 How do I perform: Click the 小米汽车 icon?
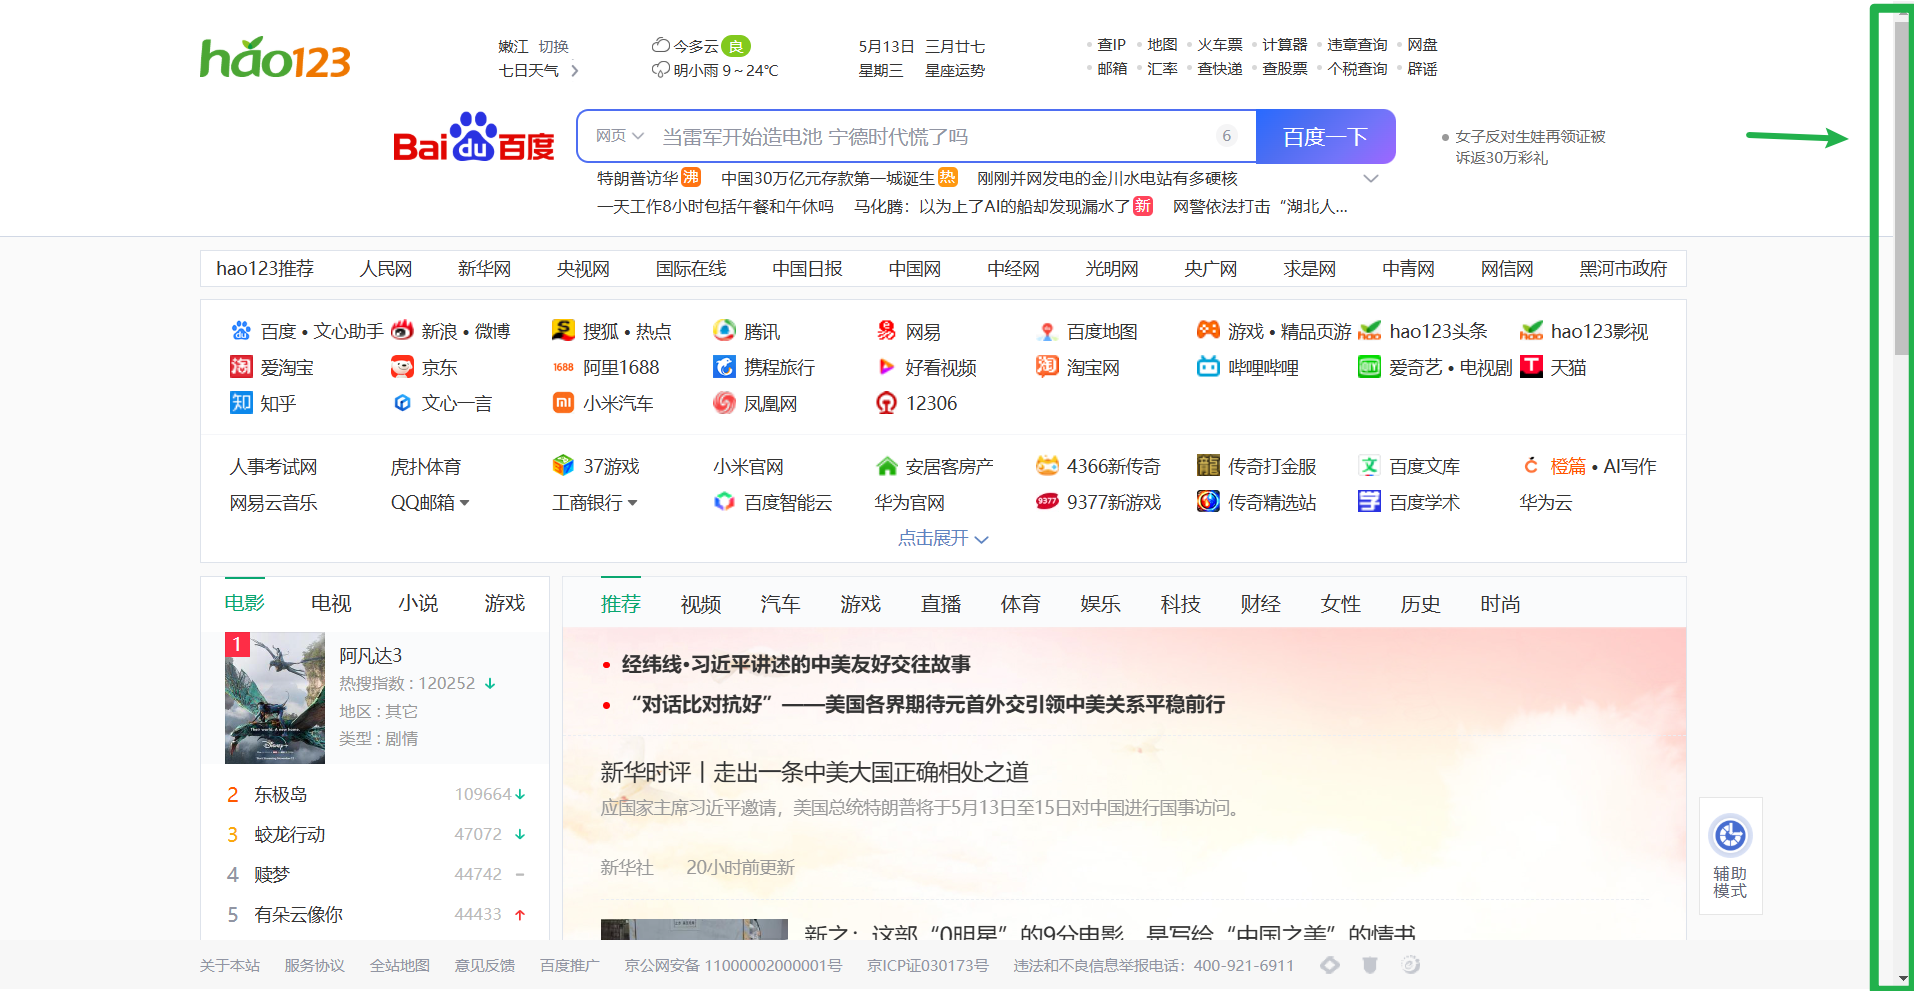pyautogui.click(x=564, y=402)
